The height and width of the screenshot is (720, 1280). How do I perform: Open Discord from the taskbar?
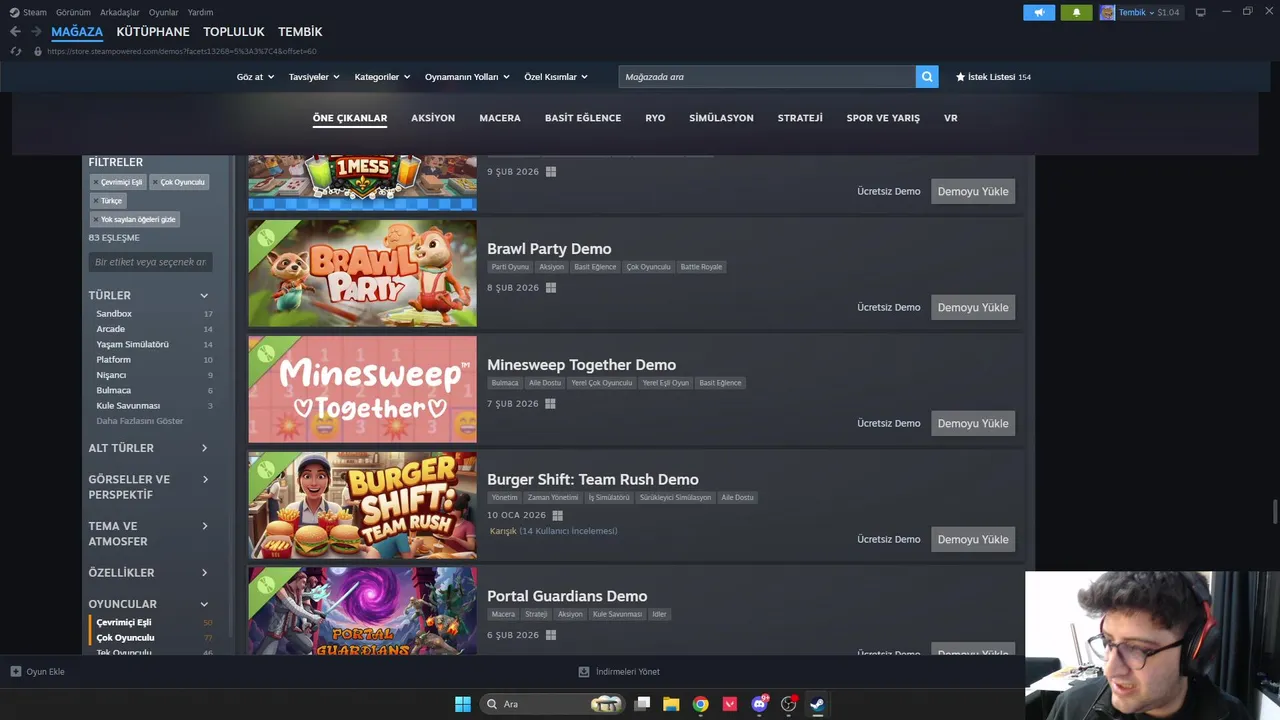click(x=759, y=704)
